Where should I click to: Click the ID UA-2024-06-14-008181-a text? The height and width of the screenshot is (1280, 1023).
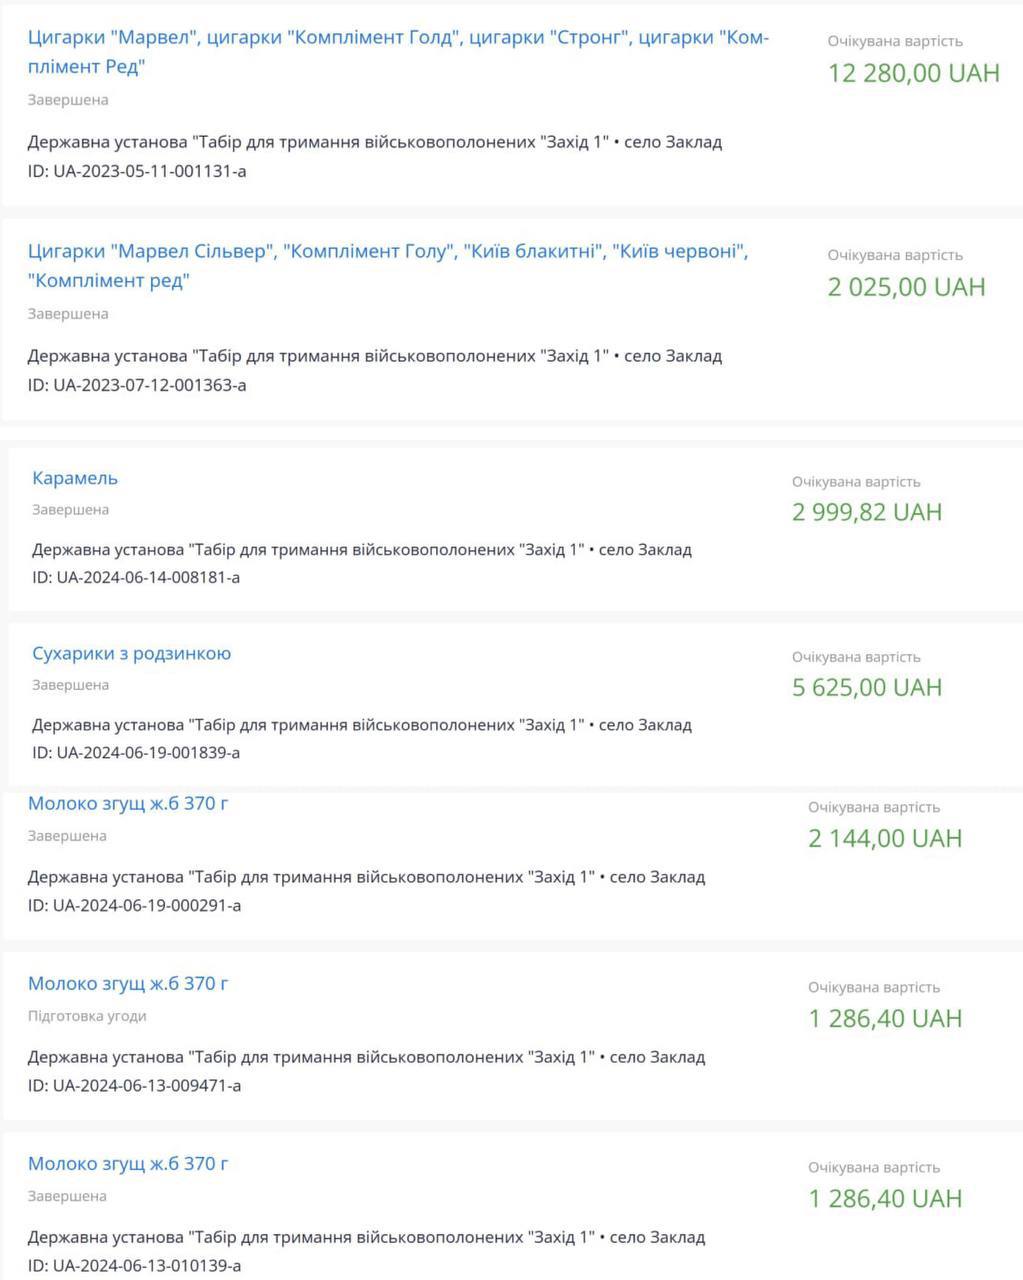[x=136, y=577]
